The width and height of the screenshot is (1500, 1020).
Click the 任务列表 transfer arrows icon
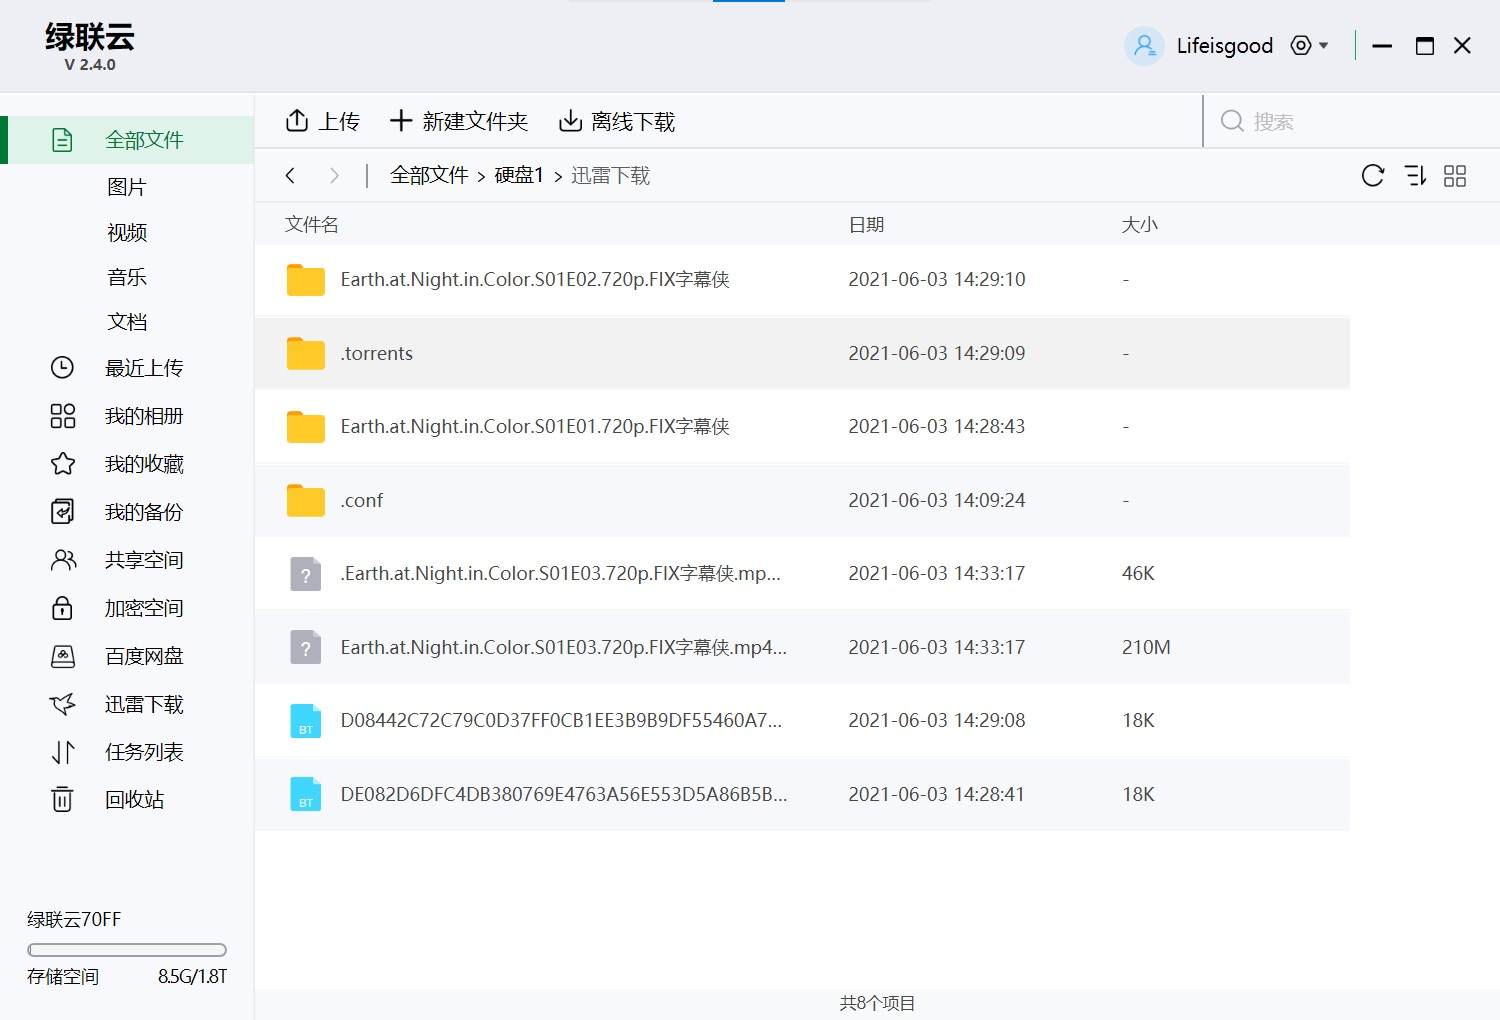tap(62, 752)
